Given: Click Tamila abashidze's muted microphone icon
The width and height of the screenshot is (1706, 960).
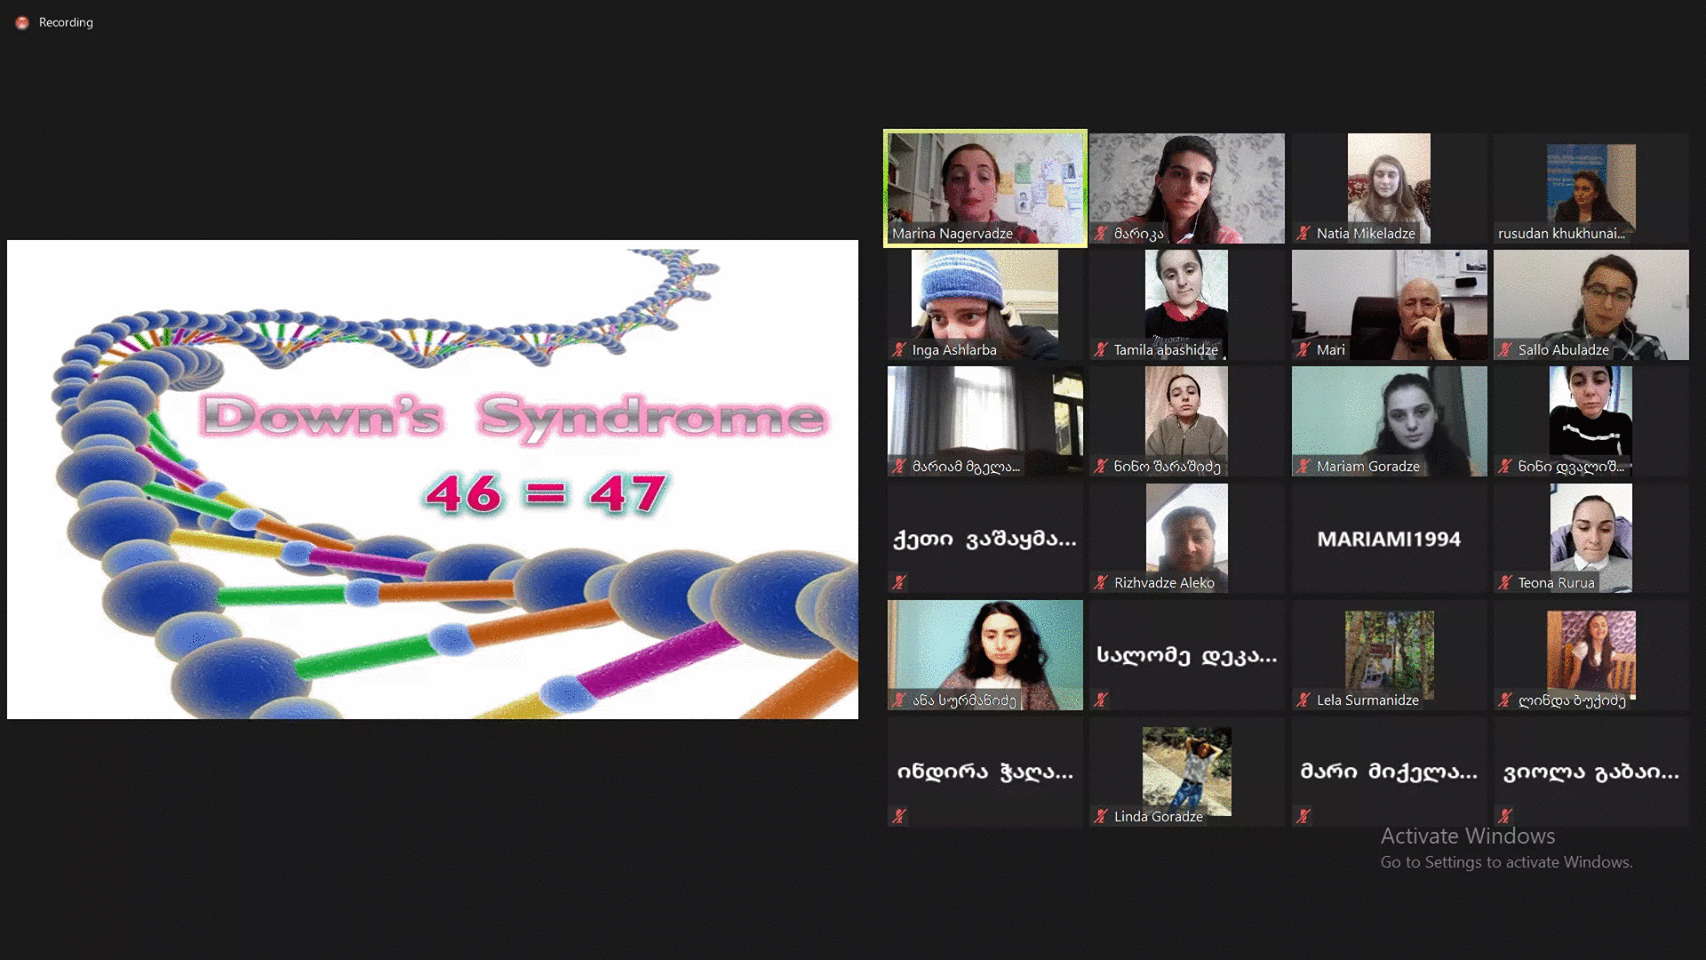Looking at the screenshot, I should click(1101, 350).
